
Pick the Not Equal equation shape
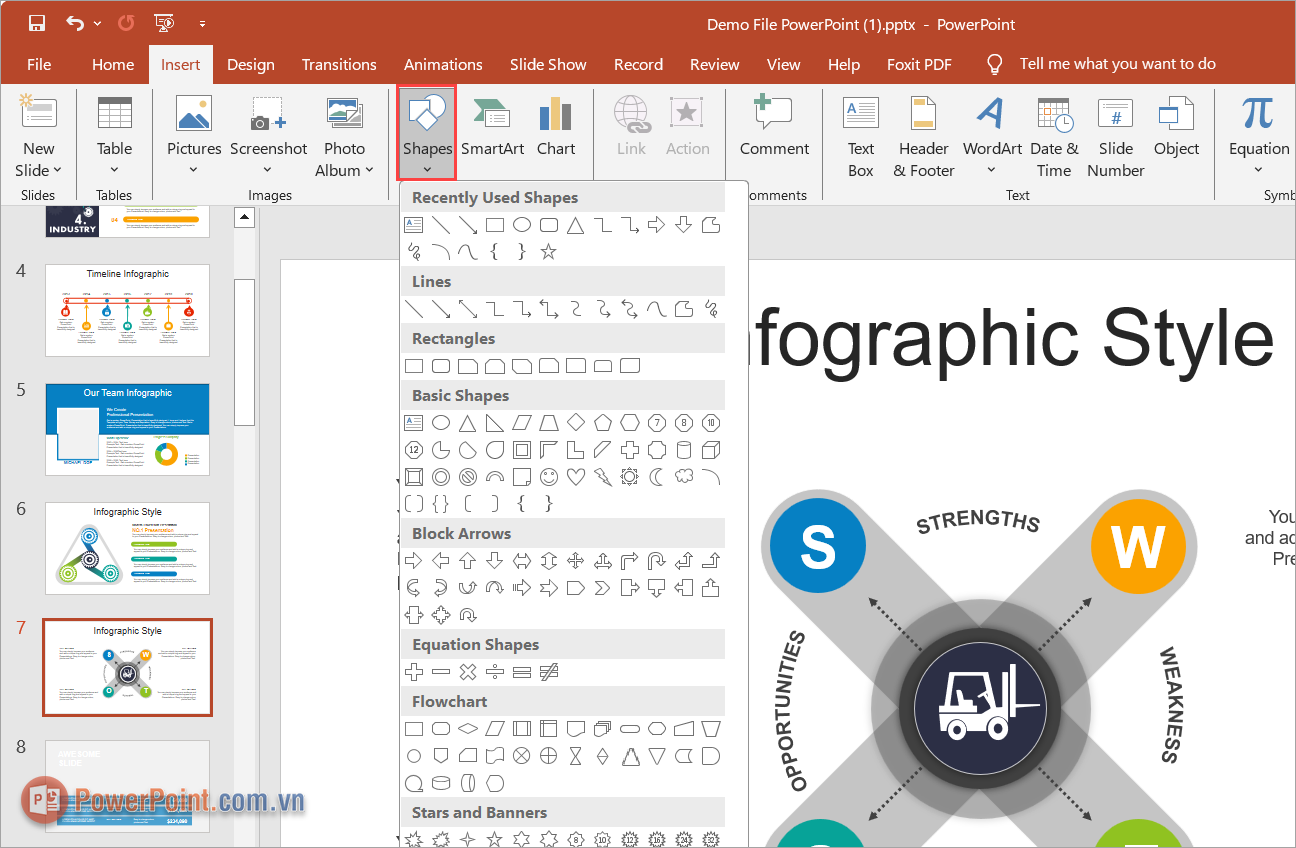pyautogui.click(x=549, y=672)
